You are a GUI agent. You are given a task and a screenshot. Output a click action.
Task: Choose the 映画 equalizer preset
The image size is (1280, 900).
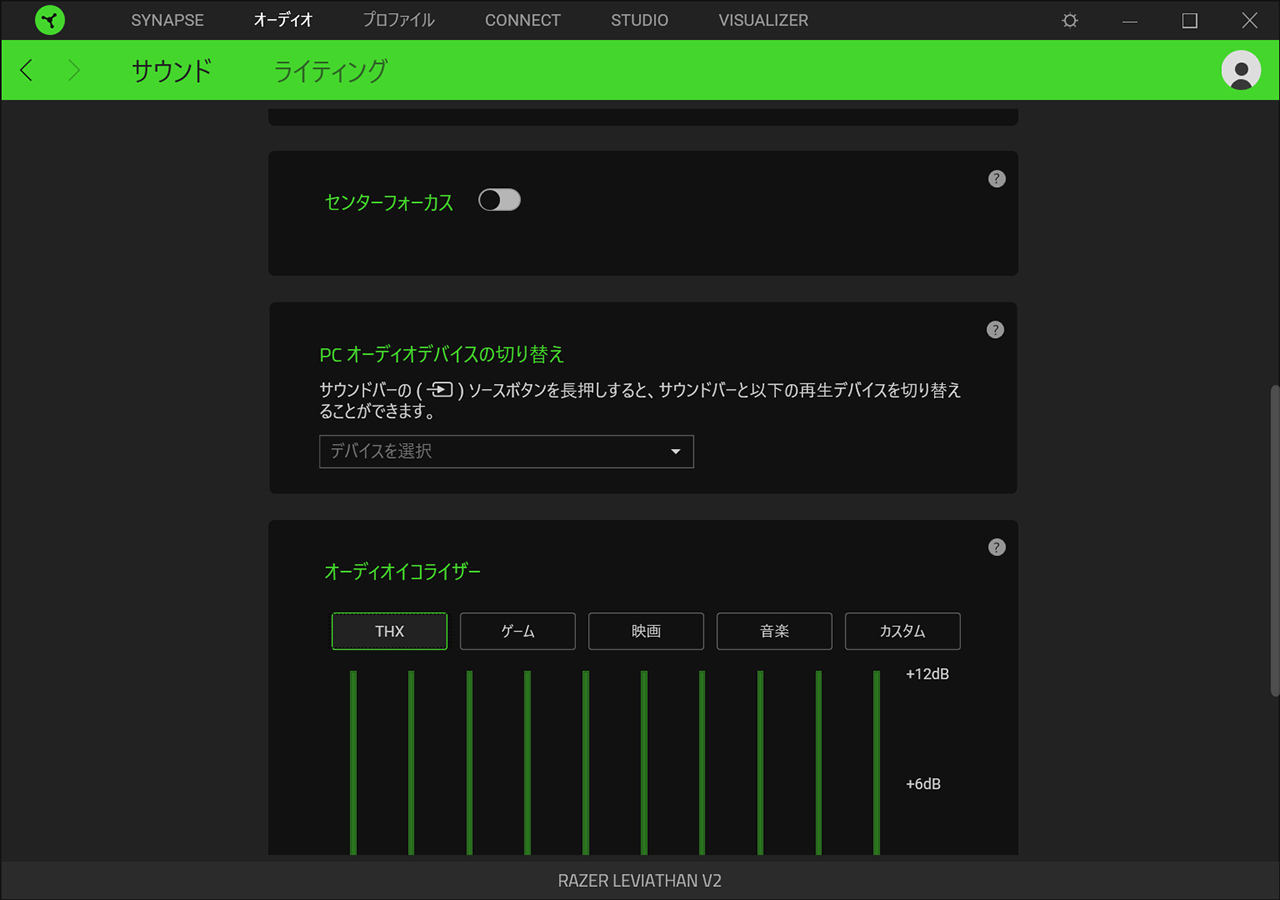646,631
